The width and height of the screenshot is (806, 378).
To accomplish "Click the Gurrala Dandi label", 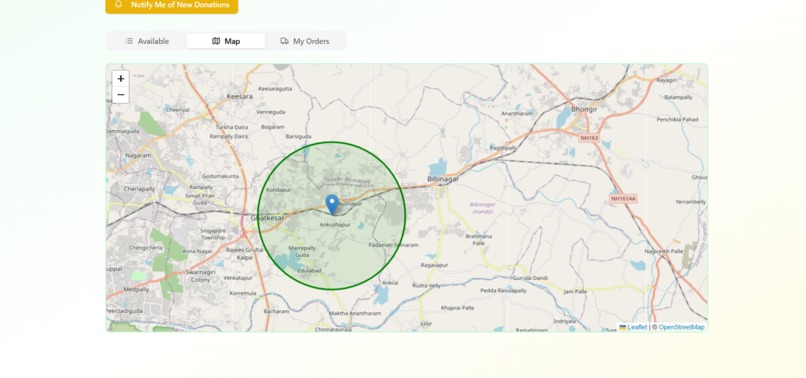I will (530, 278).
